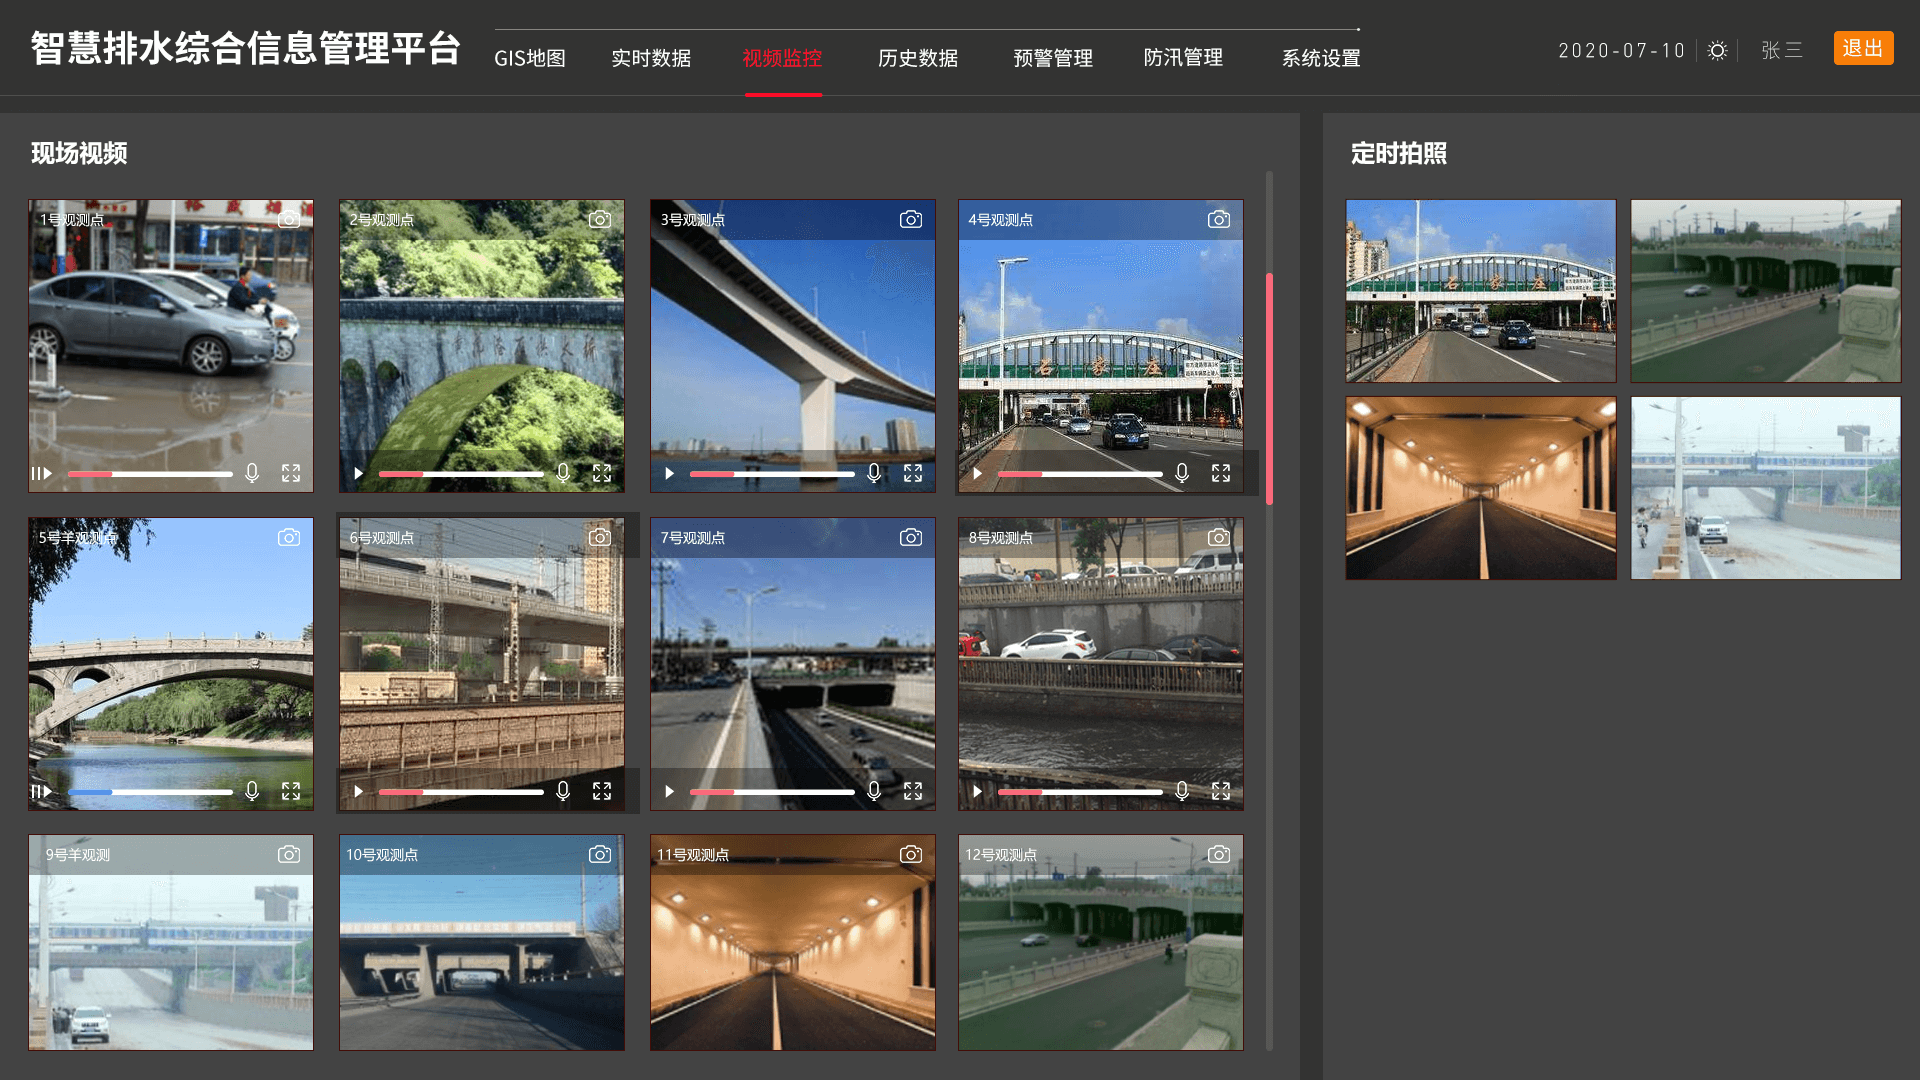Play the 7号观测点 video
The width and height of the screenshot is (1920, 1080).
click(x=669, y=791)
